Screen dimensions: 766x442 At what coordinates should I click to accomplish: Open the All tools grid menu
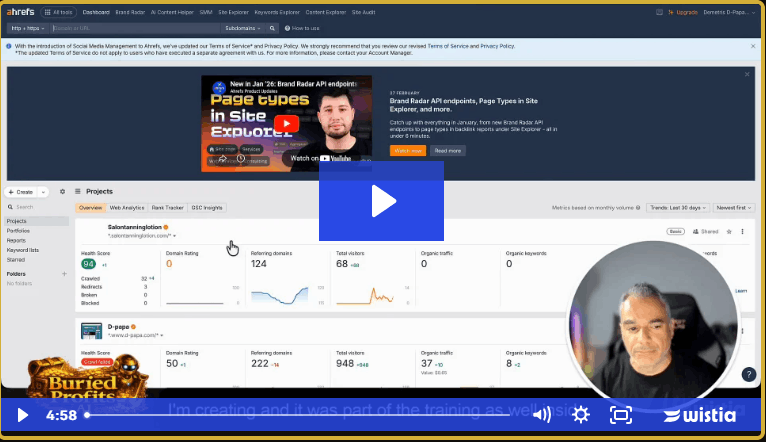(x=59, y=13)
